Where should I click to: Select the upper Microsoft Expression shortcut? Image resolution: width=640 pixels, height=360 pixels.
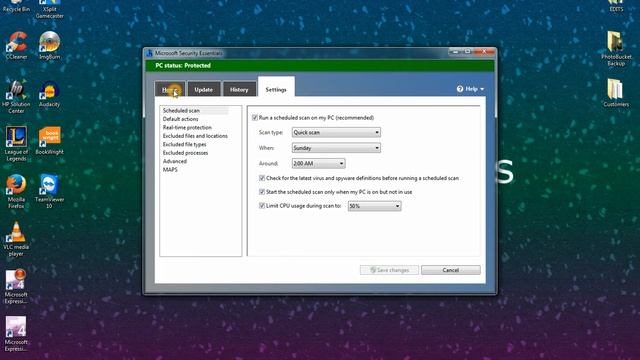pos(16,286)
